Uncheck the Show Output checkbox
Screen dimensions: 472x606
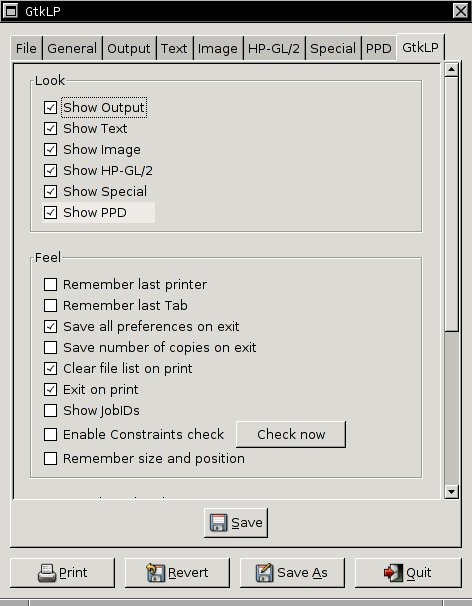coord(50,107)
